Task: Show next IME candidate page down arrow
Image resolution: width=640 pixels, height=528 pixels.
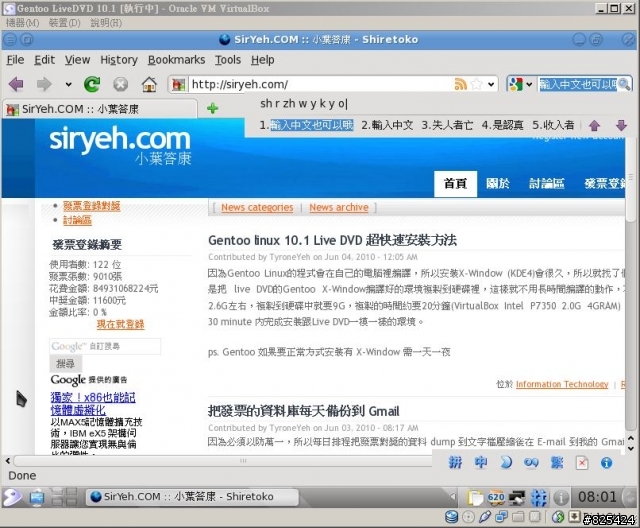Action: 621,125
